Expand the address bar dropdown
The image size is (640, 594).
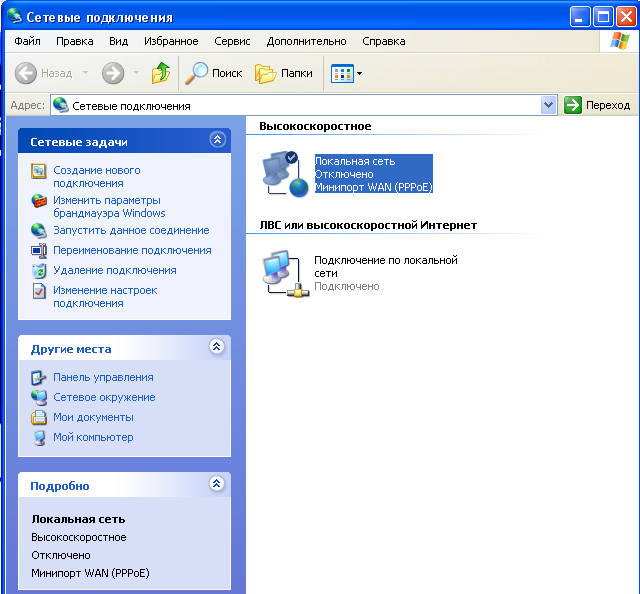coord(549,105)
